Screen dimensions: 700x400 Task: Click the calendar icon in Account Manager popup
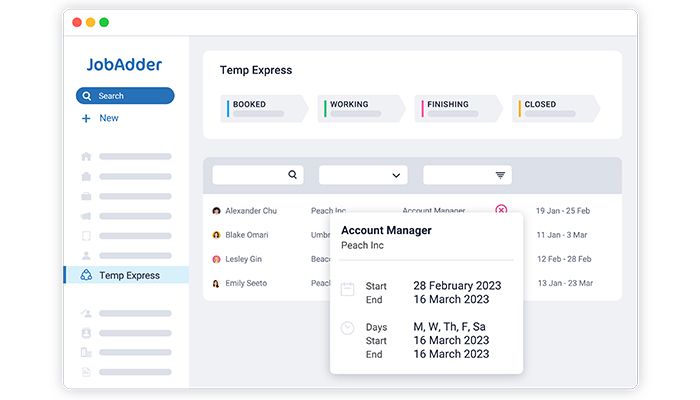(x=348, y=289)
